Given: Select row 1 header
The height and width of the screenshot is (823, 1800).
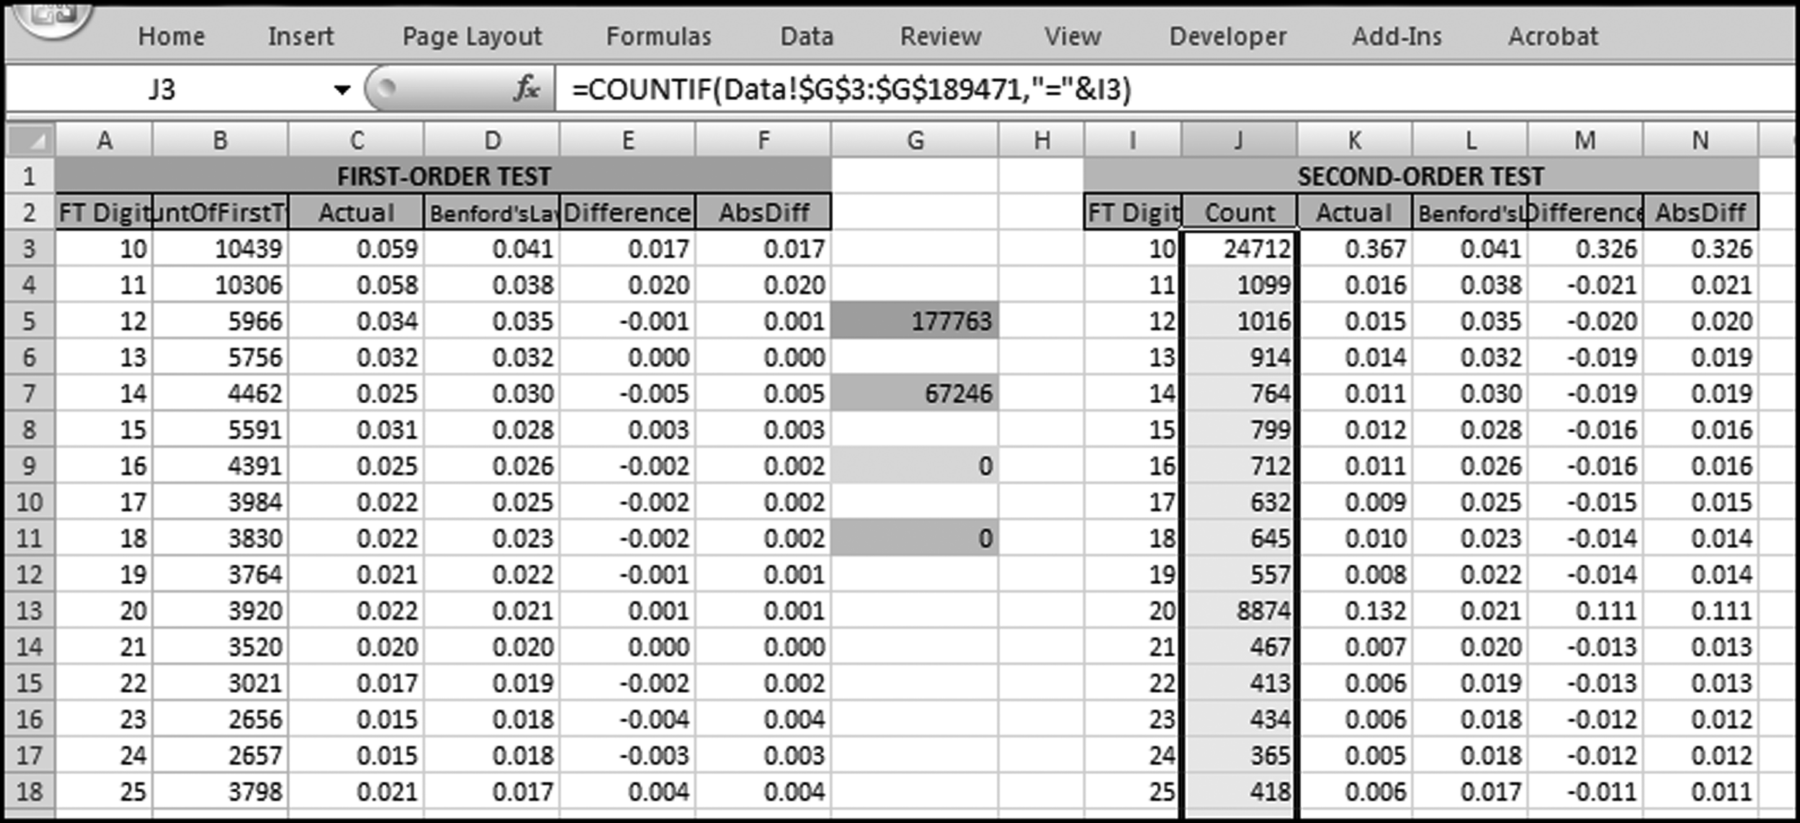Looking at the screenshot, I should pos(30,176).
